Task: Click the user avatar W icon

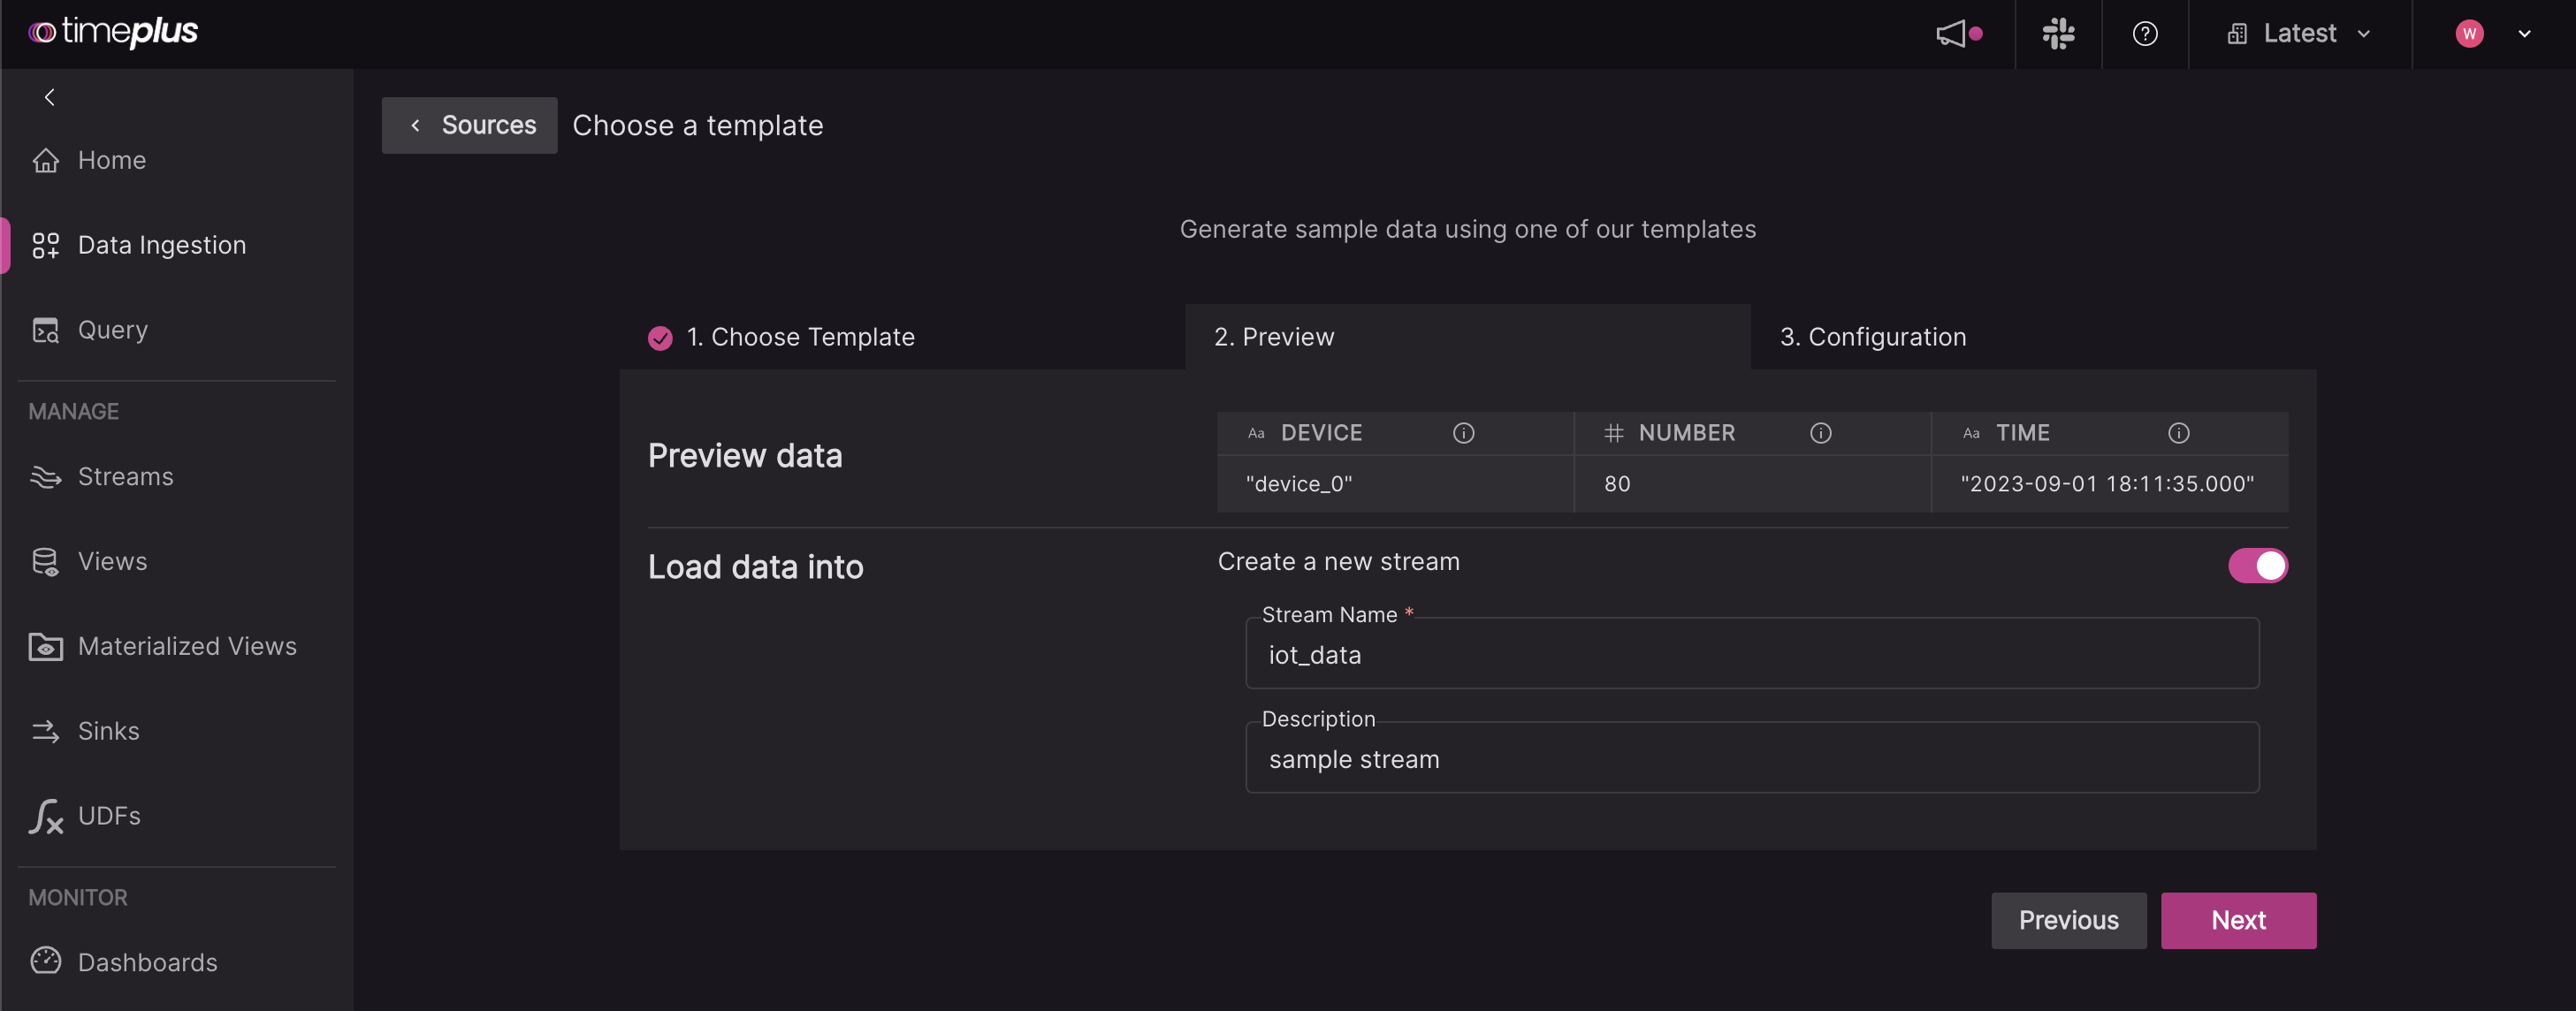Action: (x=2469, y=34)
